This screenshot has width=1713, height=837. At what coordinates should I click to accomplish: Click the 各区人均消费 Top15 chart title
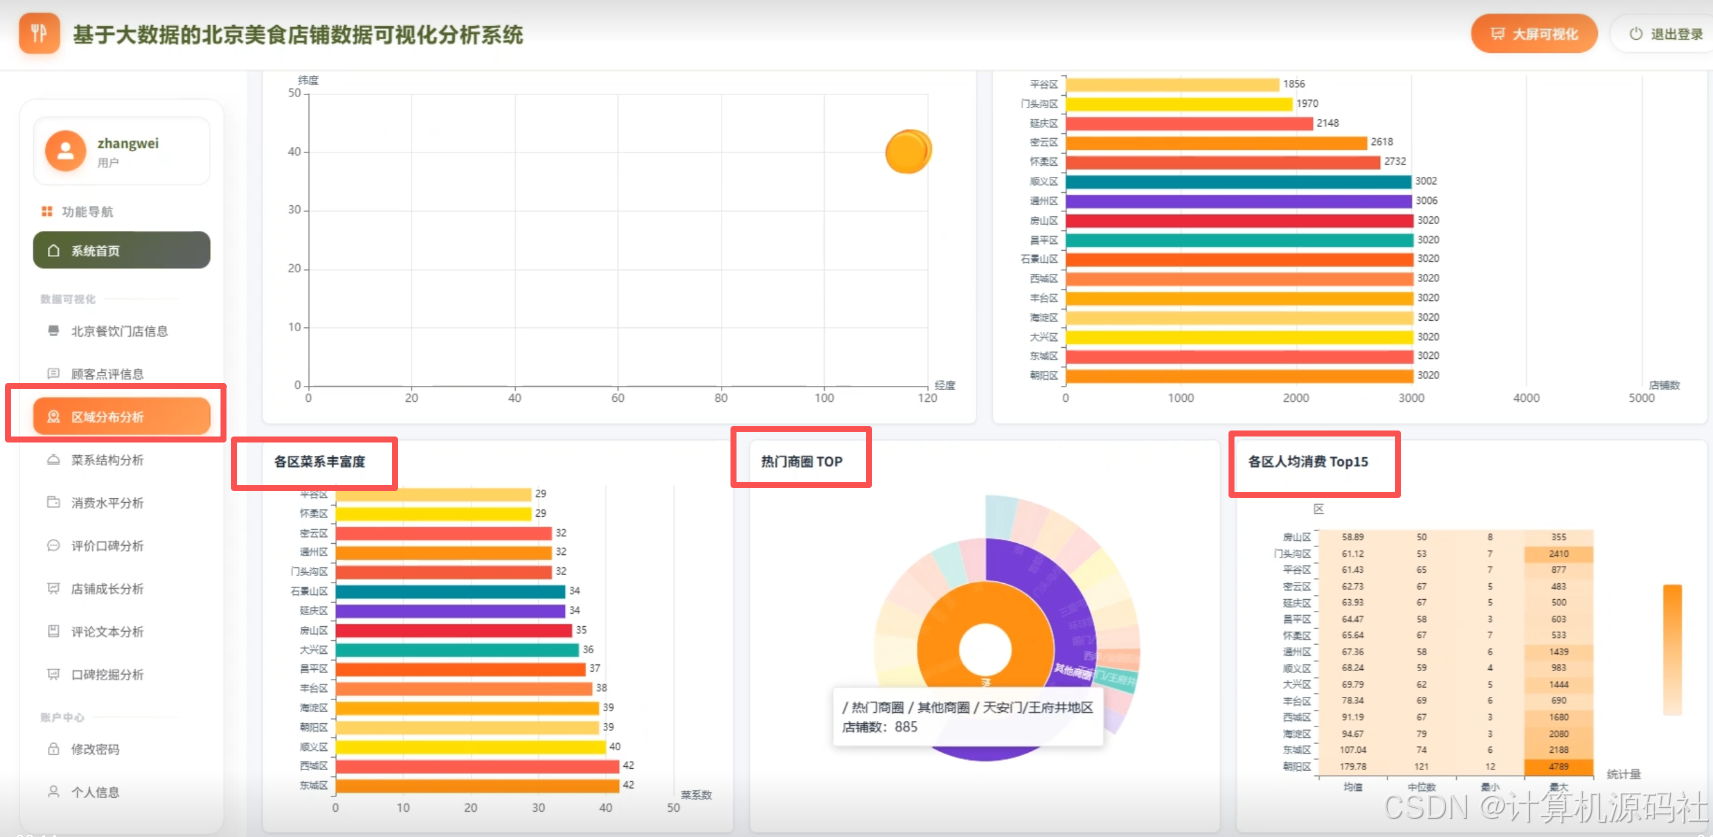1308,462
